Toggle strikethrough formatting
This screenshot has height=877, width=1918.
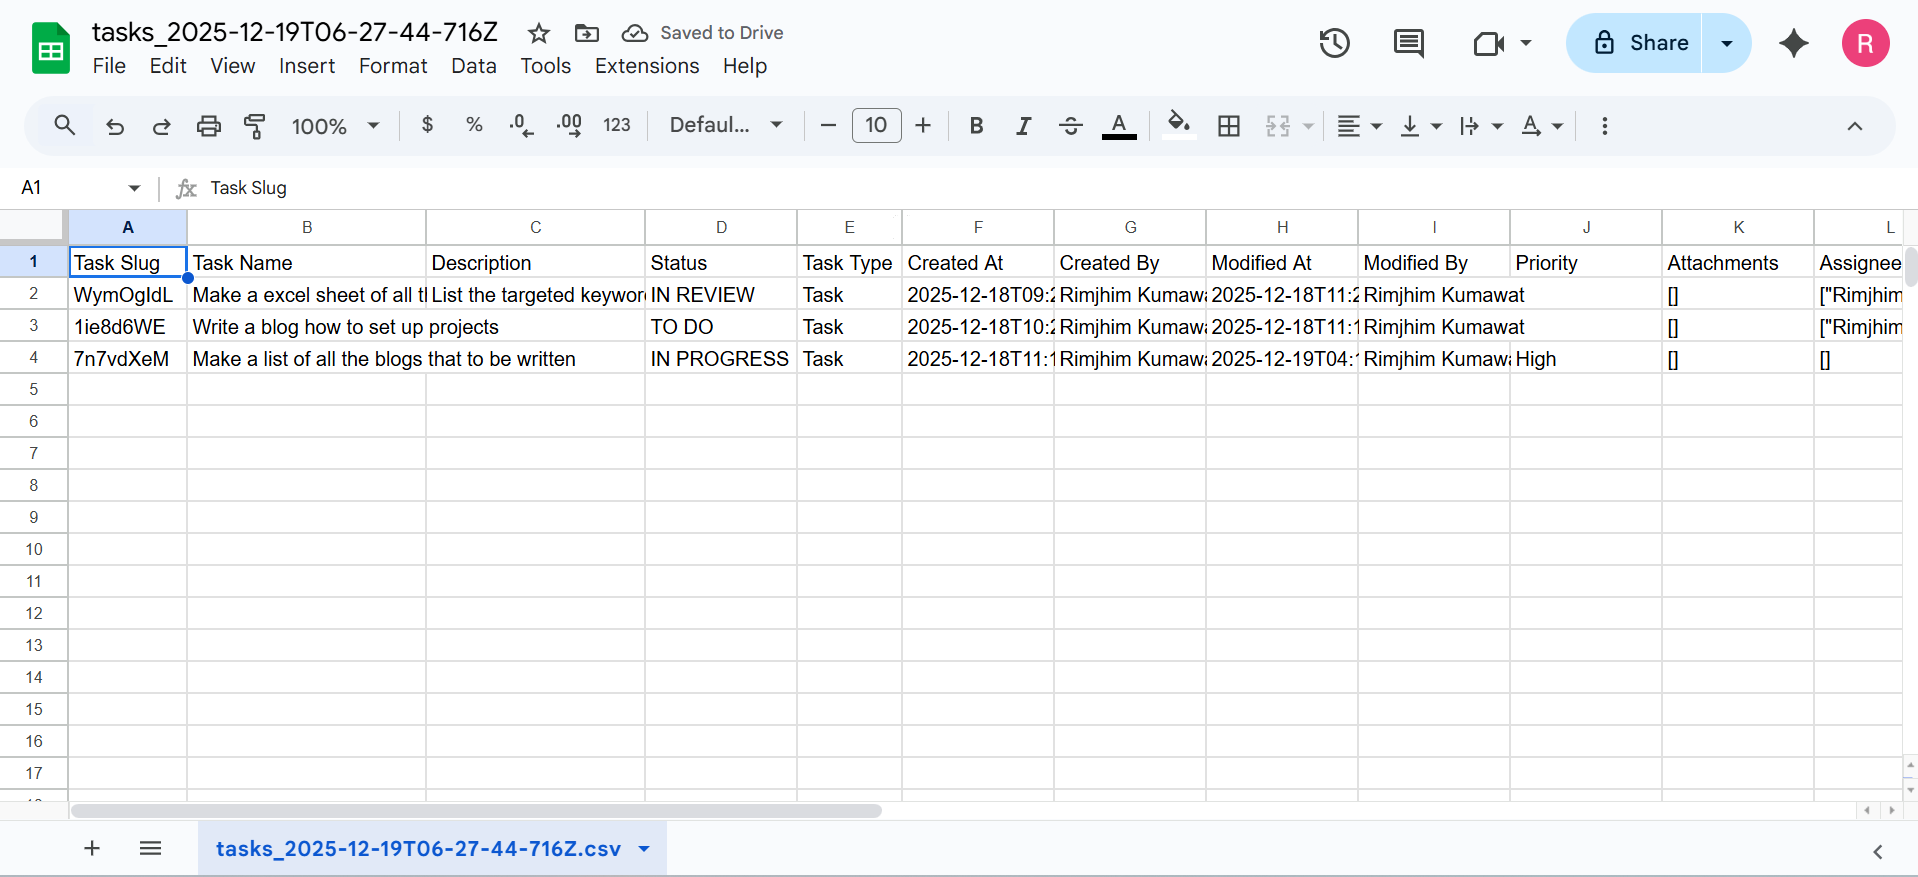(1070, 125)
